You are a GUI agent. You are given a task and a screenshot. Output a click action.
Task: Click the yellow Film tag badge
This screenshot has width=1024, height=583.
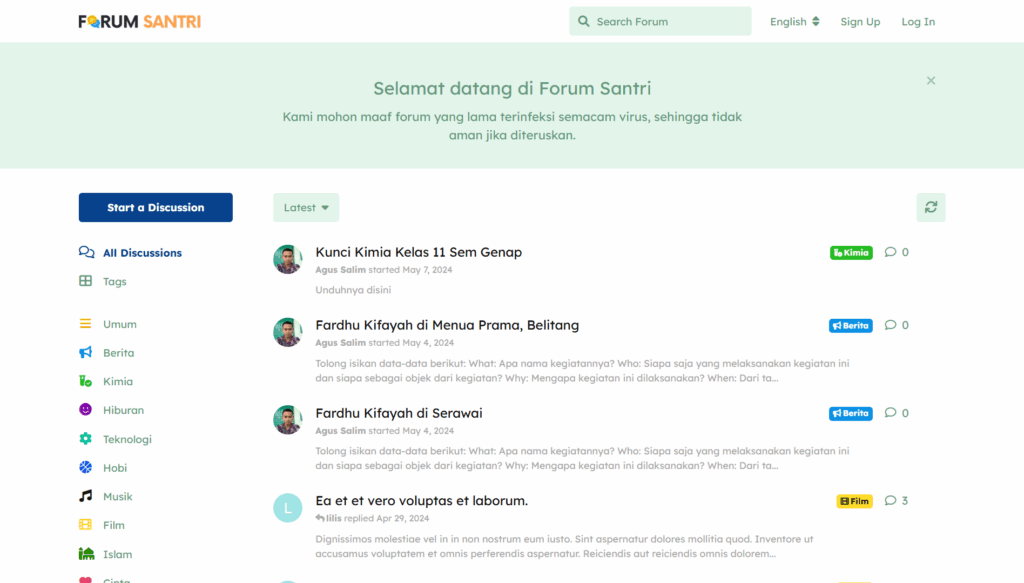(x=854, y=501)
